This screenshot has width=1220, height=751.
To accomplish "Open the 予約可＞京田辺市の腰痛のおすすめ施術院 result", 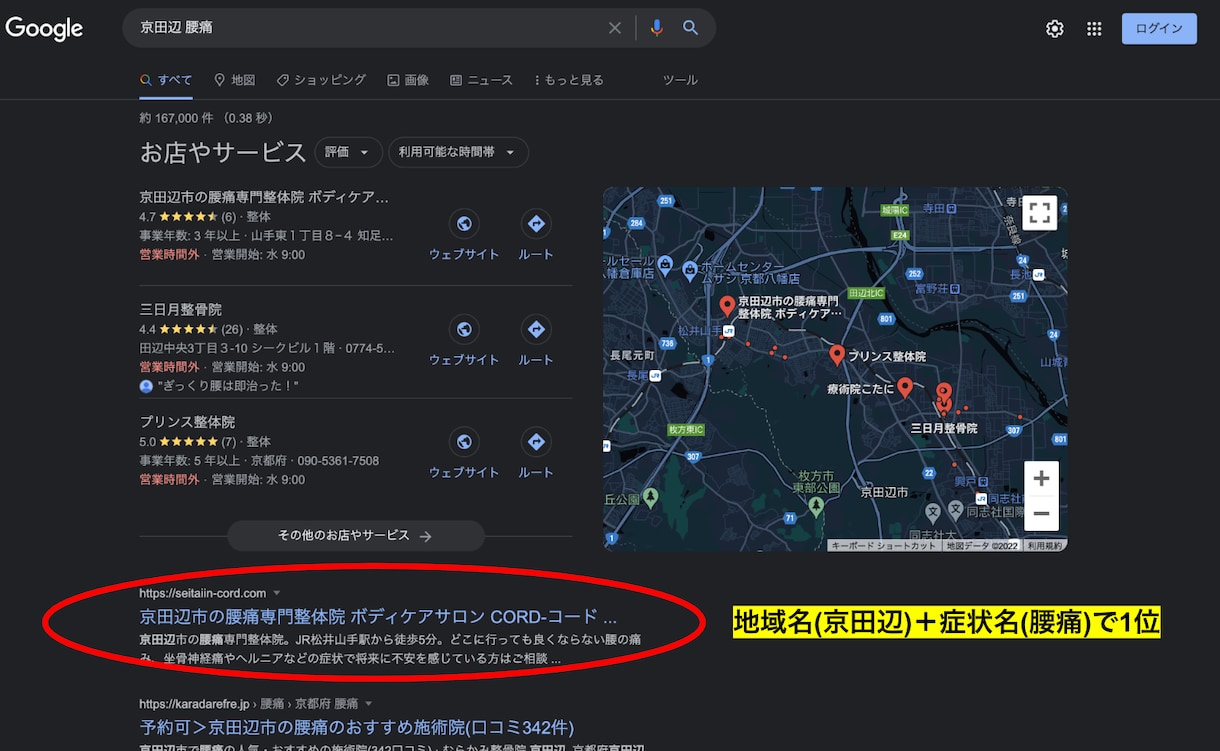I will tap(357, 727).
